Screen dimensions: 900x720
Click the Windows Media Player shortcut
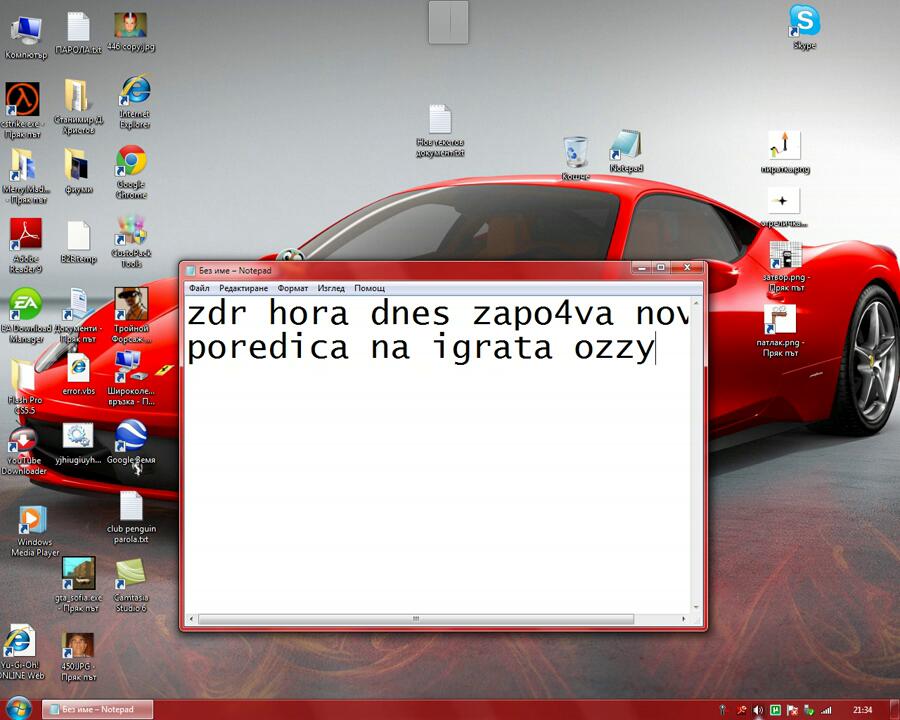32,522
